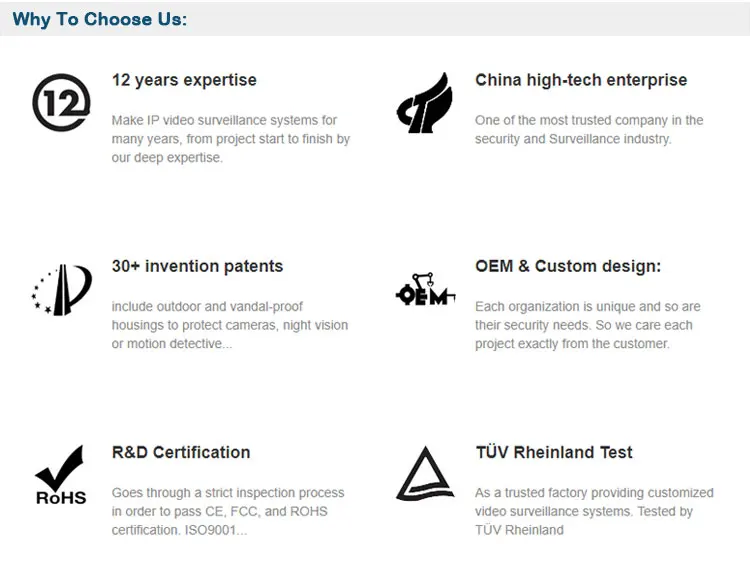Image resolution: width=750 pixels, height=562 pixels.
Task: Click the China high-tech enterprise leaf logo
Action: [424, 104]
